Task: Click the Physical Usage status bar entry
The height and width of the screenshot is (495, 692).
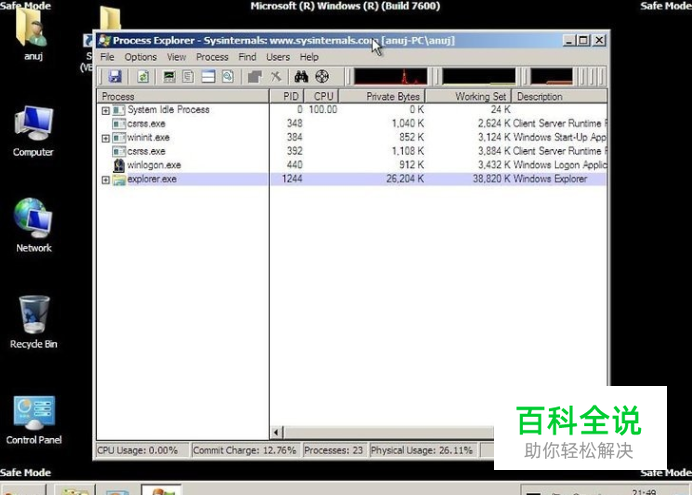Action: pos(422,450)
